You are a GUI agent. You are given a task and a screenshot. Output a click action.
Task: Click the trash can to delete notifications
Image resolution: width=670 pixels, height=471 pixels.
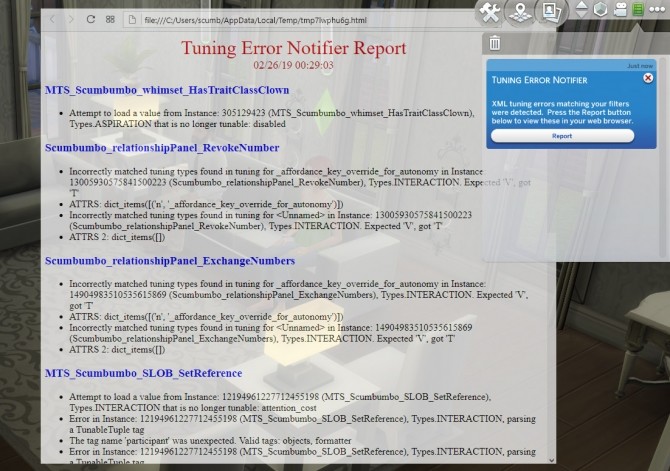click(495, 42)
